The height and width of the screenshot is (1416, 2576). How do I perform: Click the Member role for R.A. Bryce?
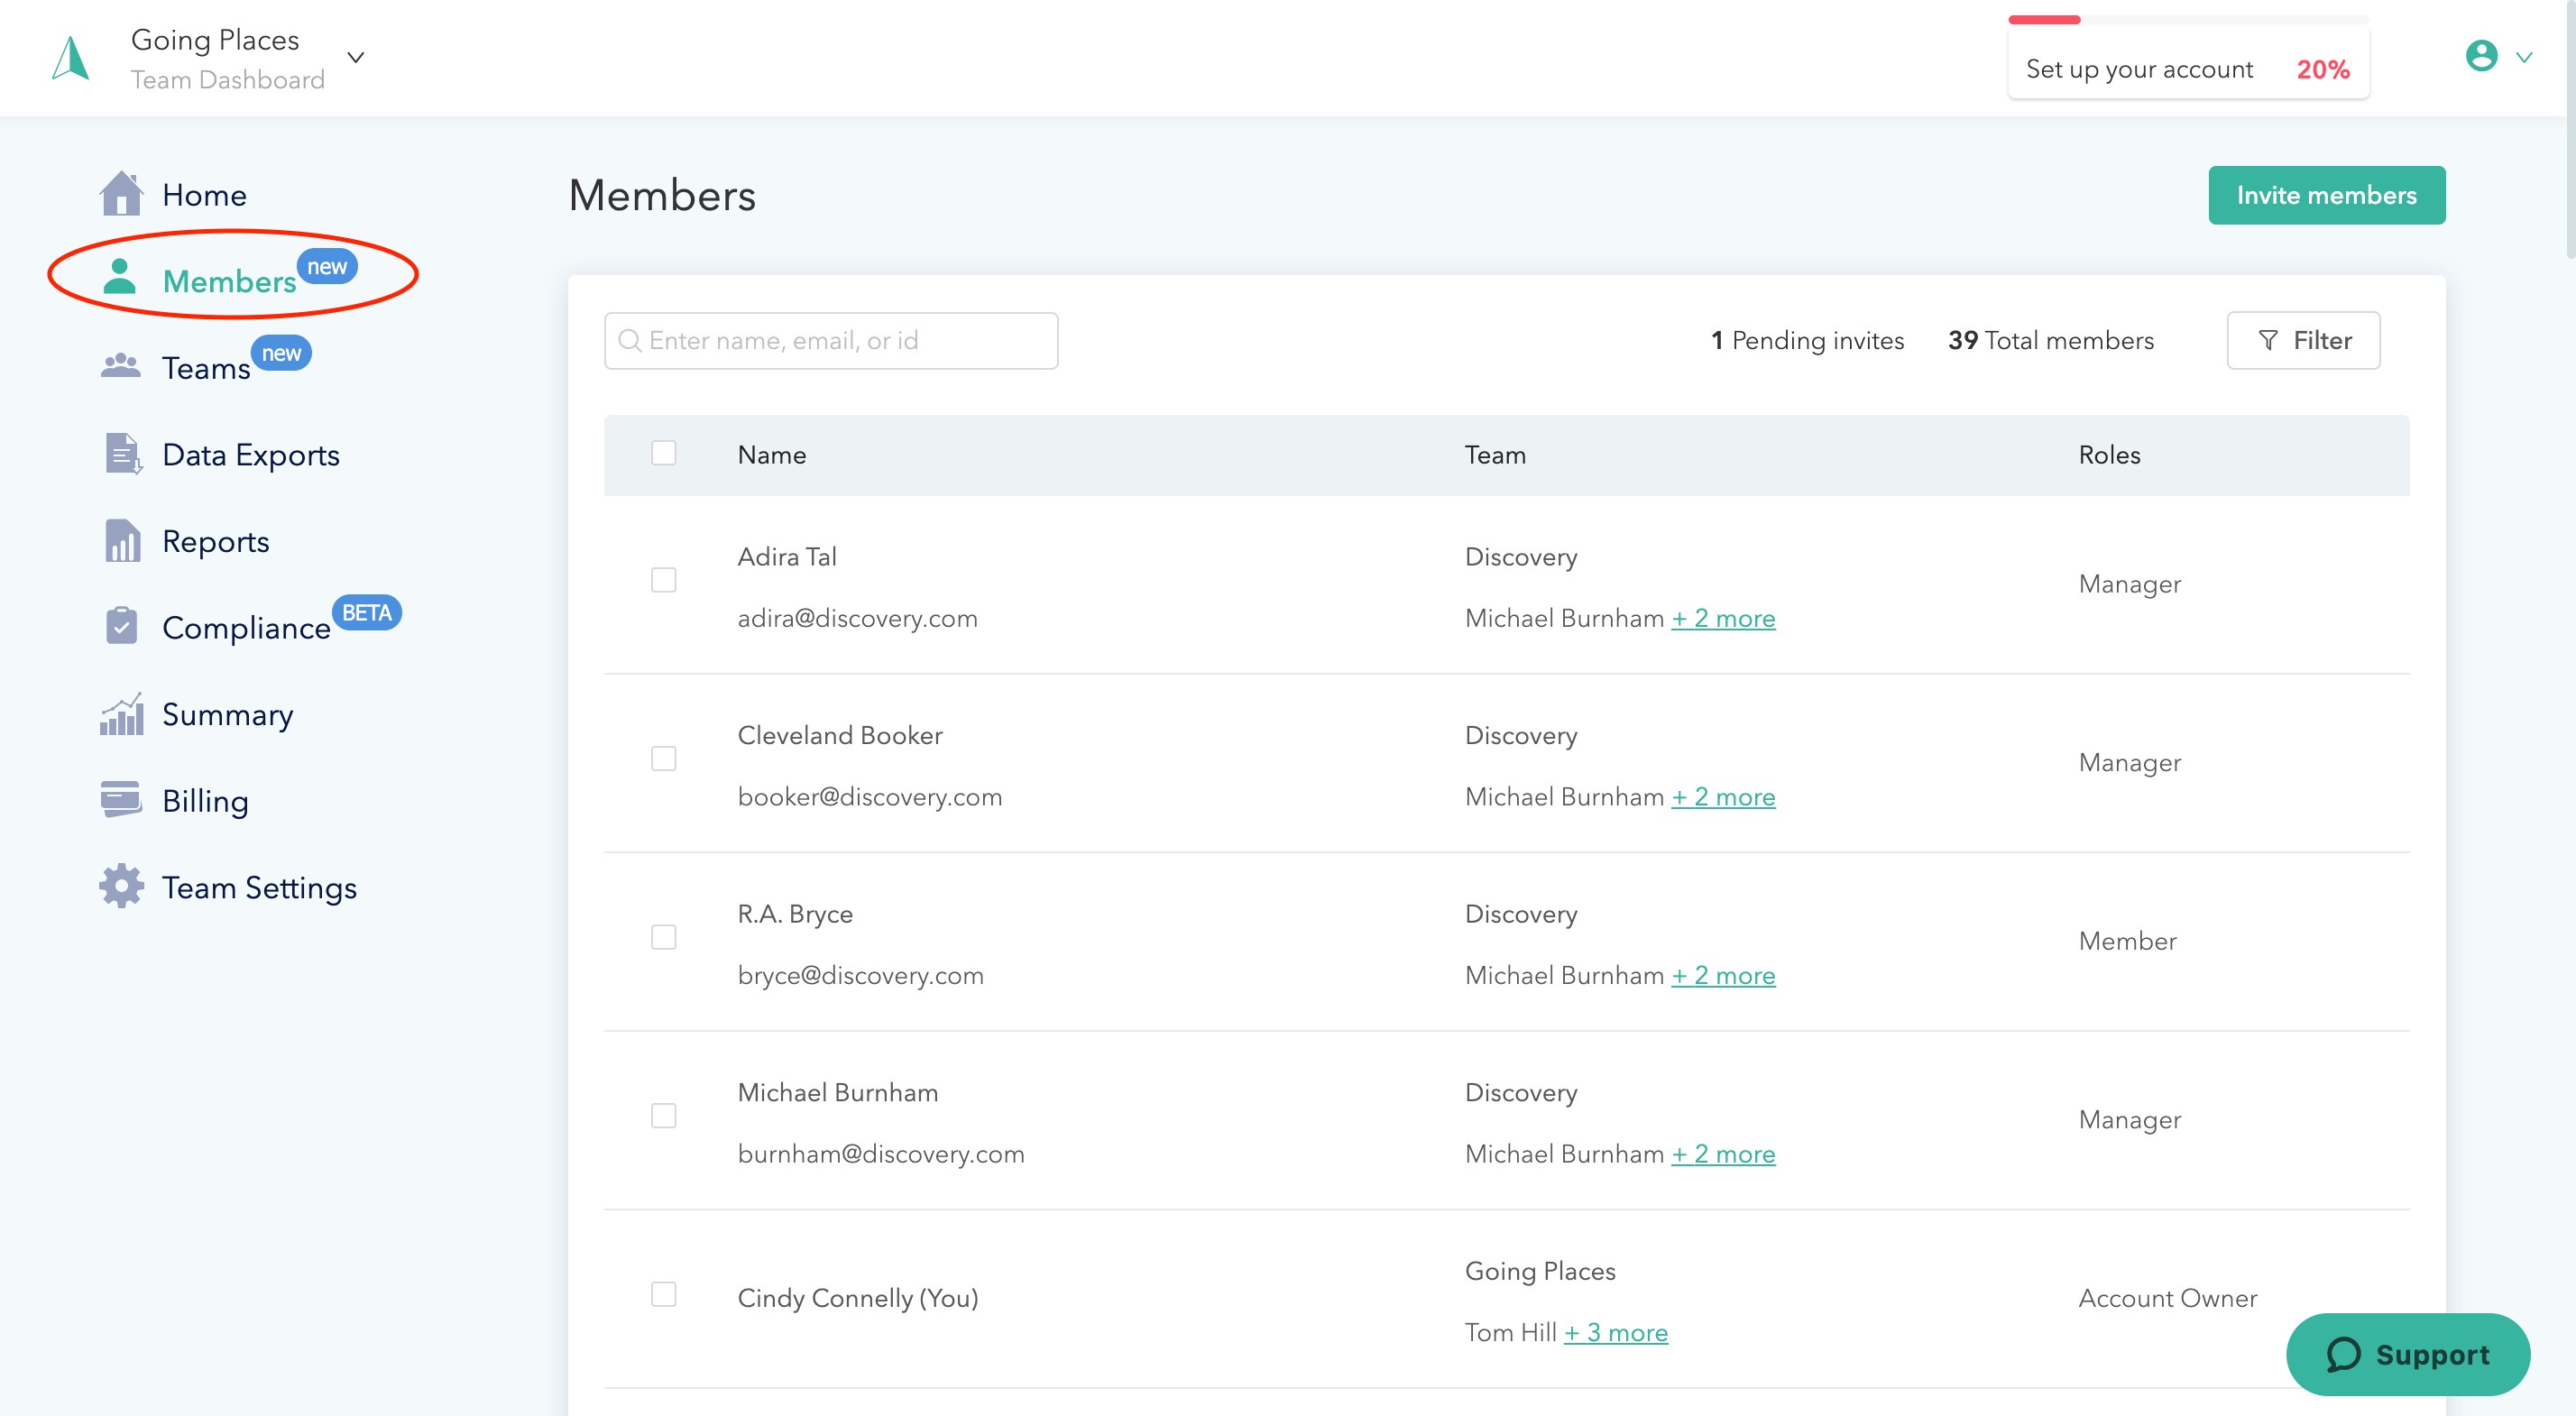click(x=2127, y=941)
